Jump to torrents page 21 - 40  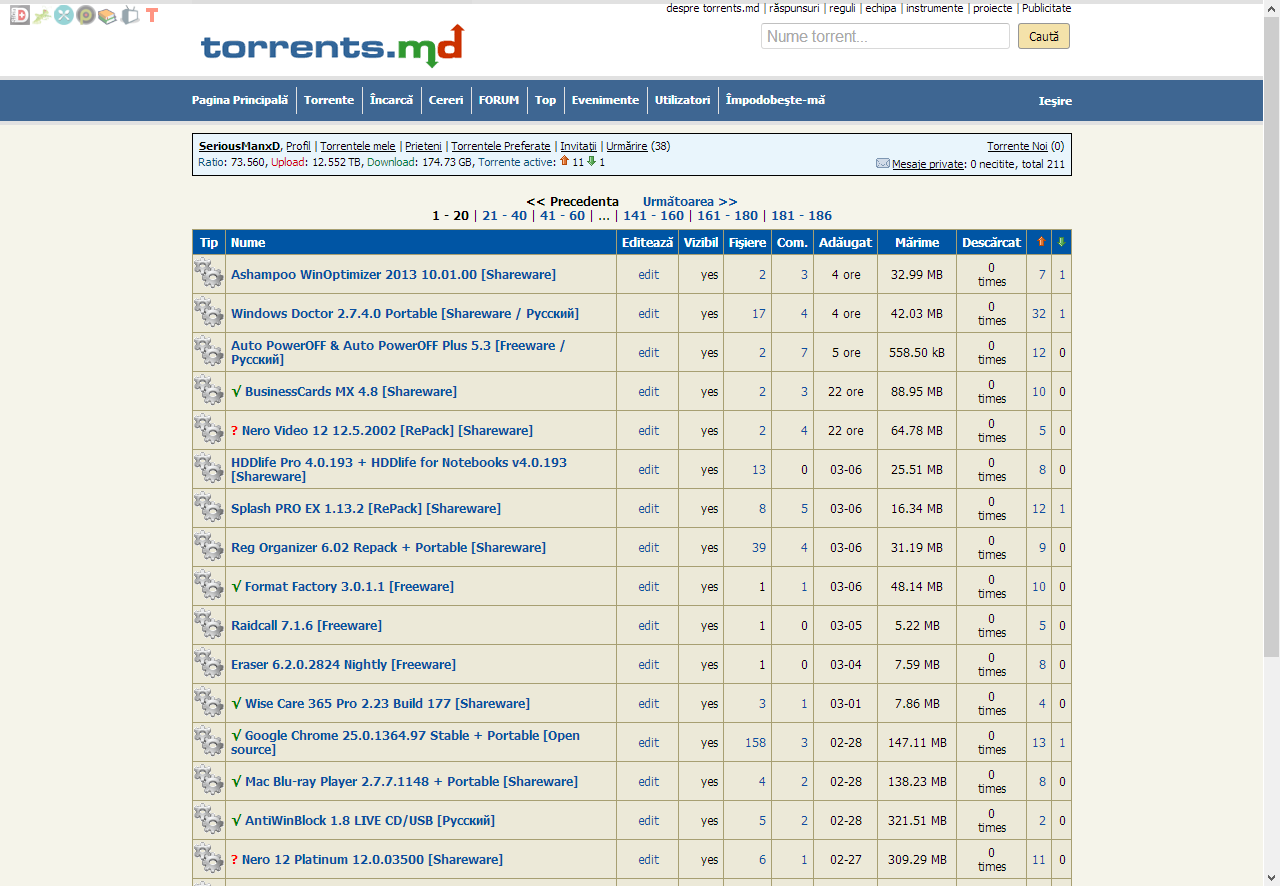[505, 215]
